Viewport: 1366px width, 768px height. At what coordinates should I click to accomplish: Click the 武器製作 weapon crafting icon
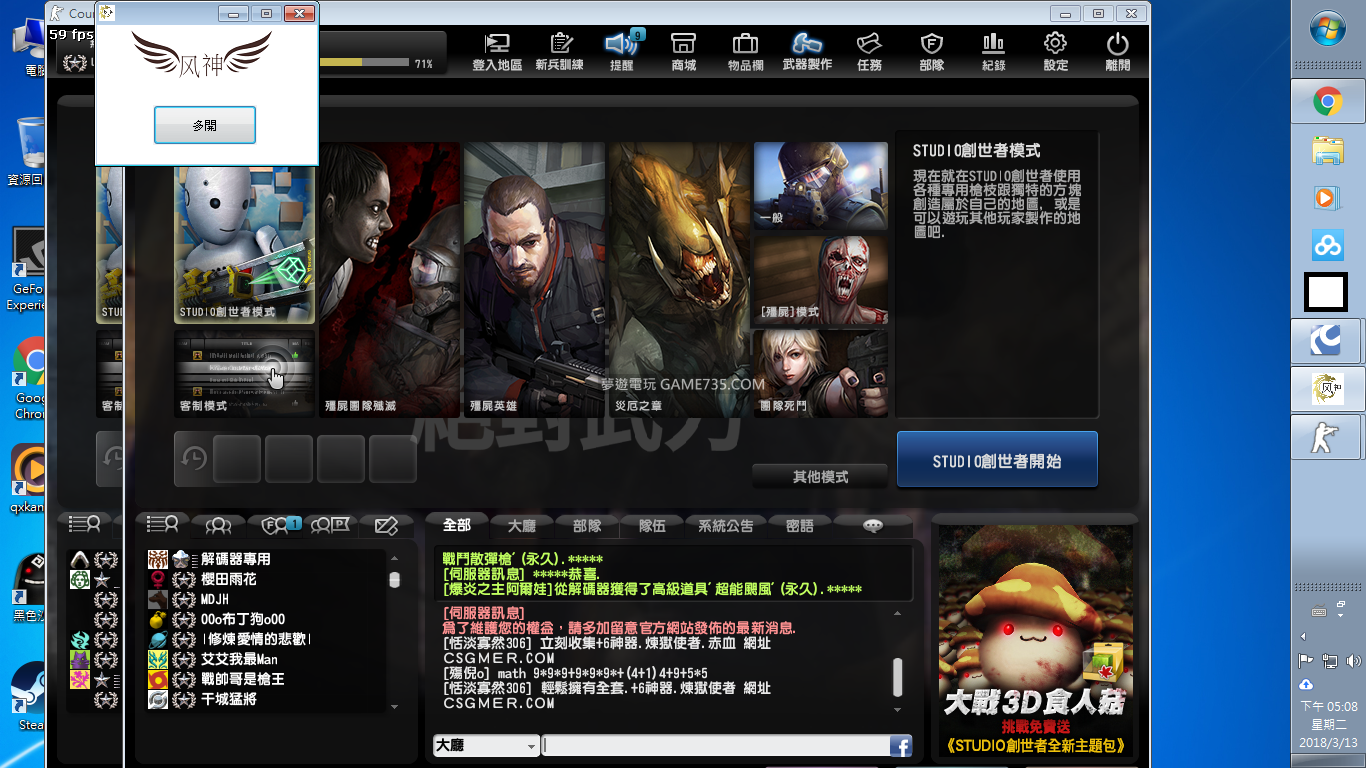[x=806, y=51]
